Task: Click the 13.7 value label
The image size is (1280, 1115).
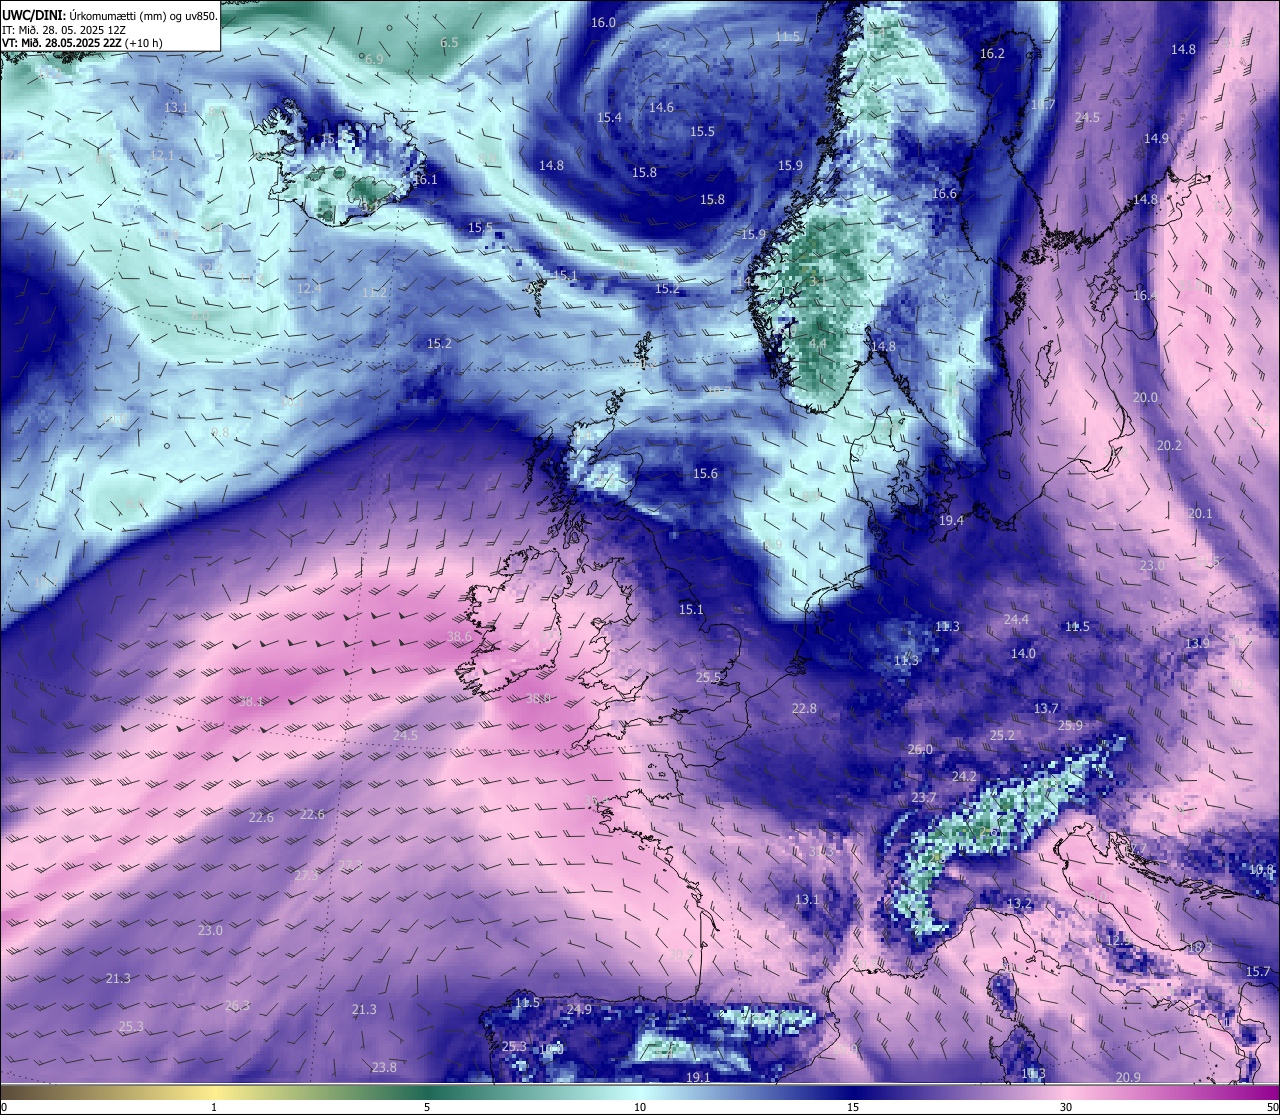Action: (1046, 708)
